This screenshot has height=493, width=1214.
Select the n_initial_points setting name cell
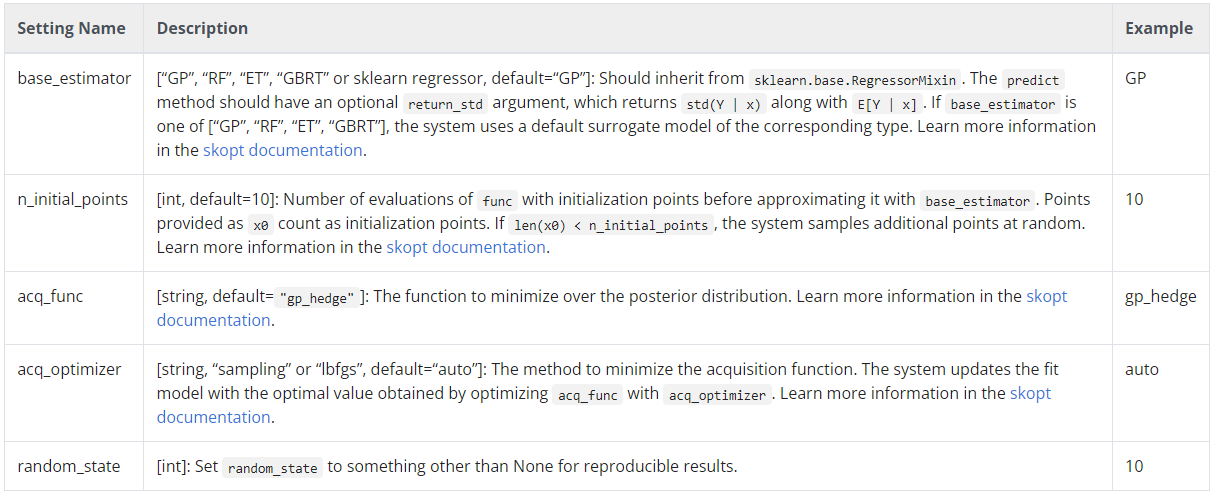pyautogui.click(x=73, y=199)
